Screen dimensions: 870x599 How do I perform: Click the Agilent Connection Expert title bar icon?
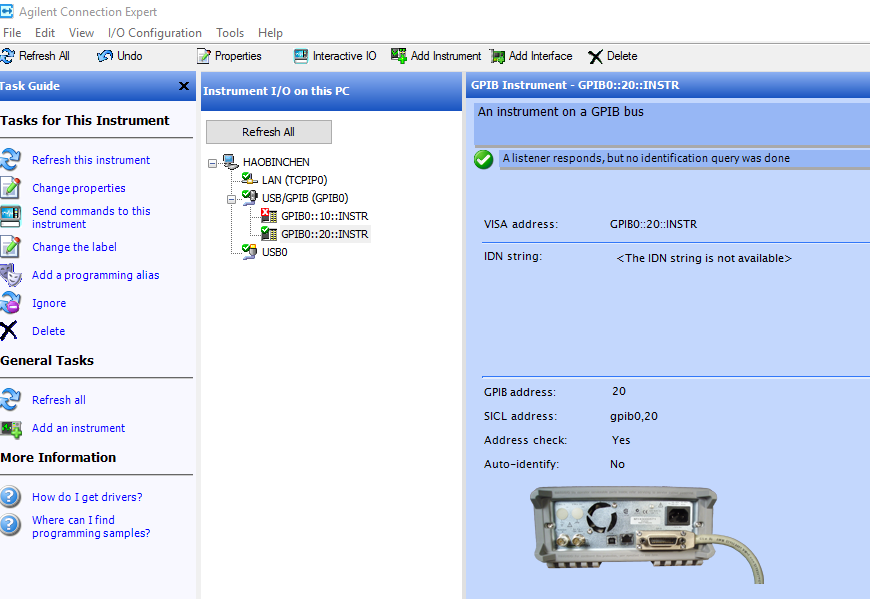(7, 11)
